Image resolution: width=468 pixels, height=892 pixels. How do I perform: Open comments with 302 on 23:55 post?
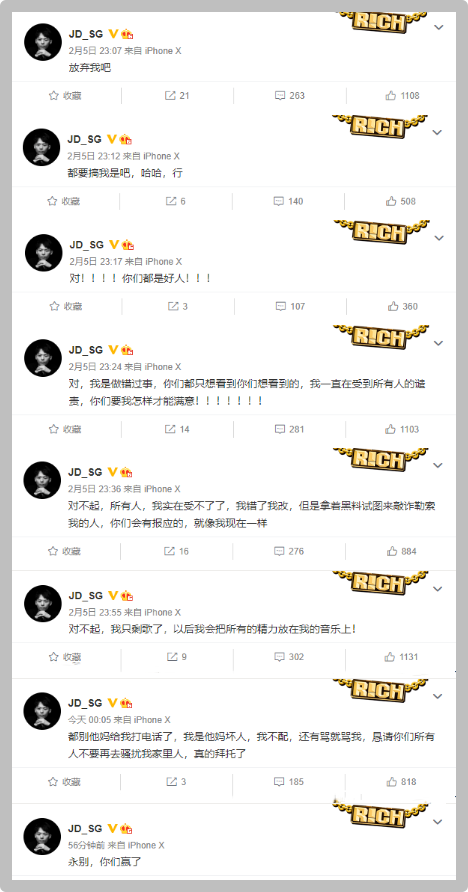pos(289,657)
